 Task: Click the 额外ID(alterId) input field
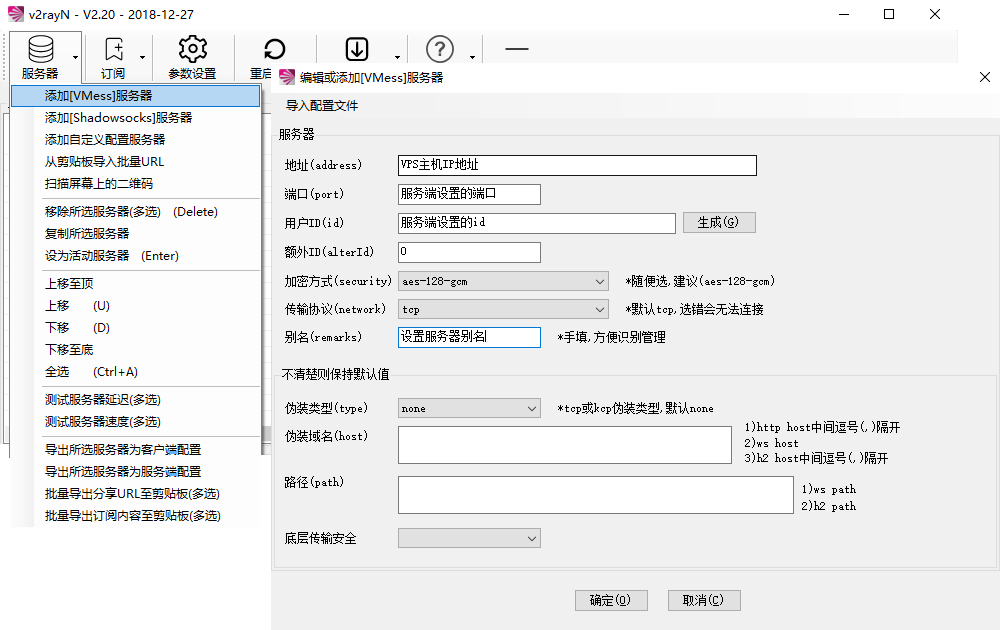coord(469,252)
